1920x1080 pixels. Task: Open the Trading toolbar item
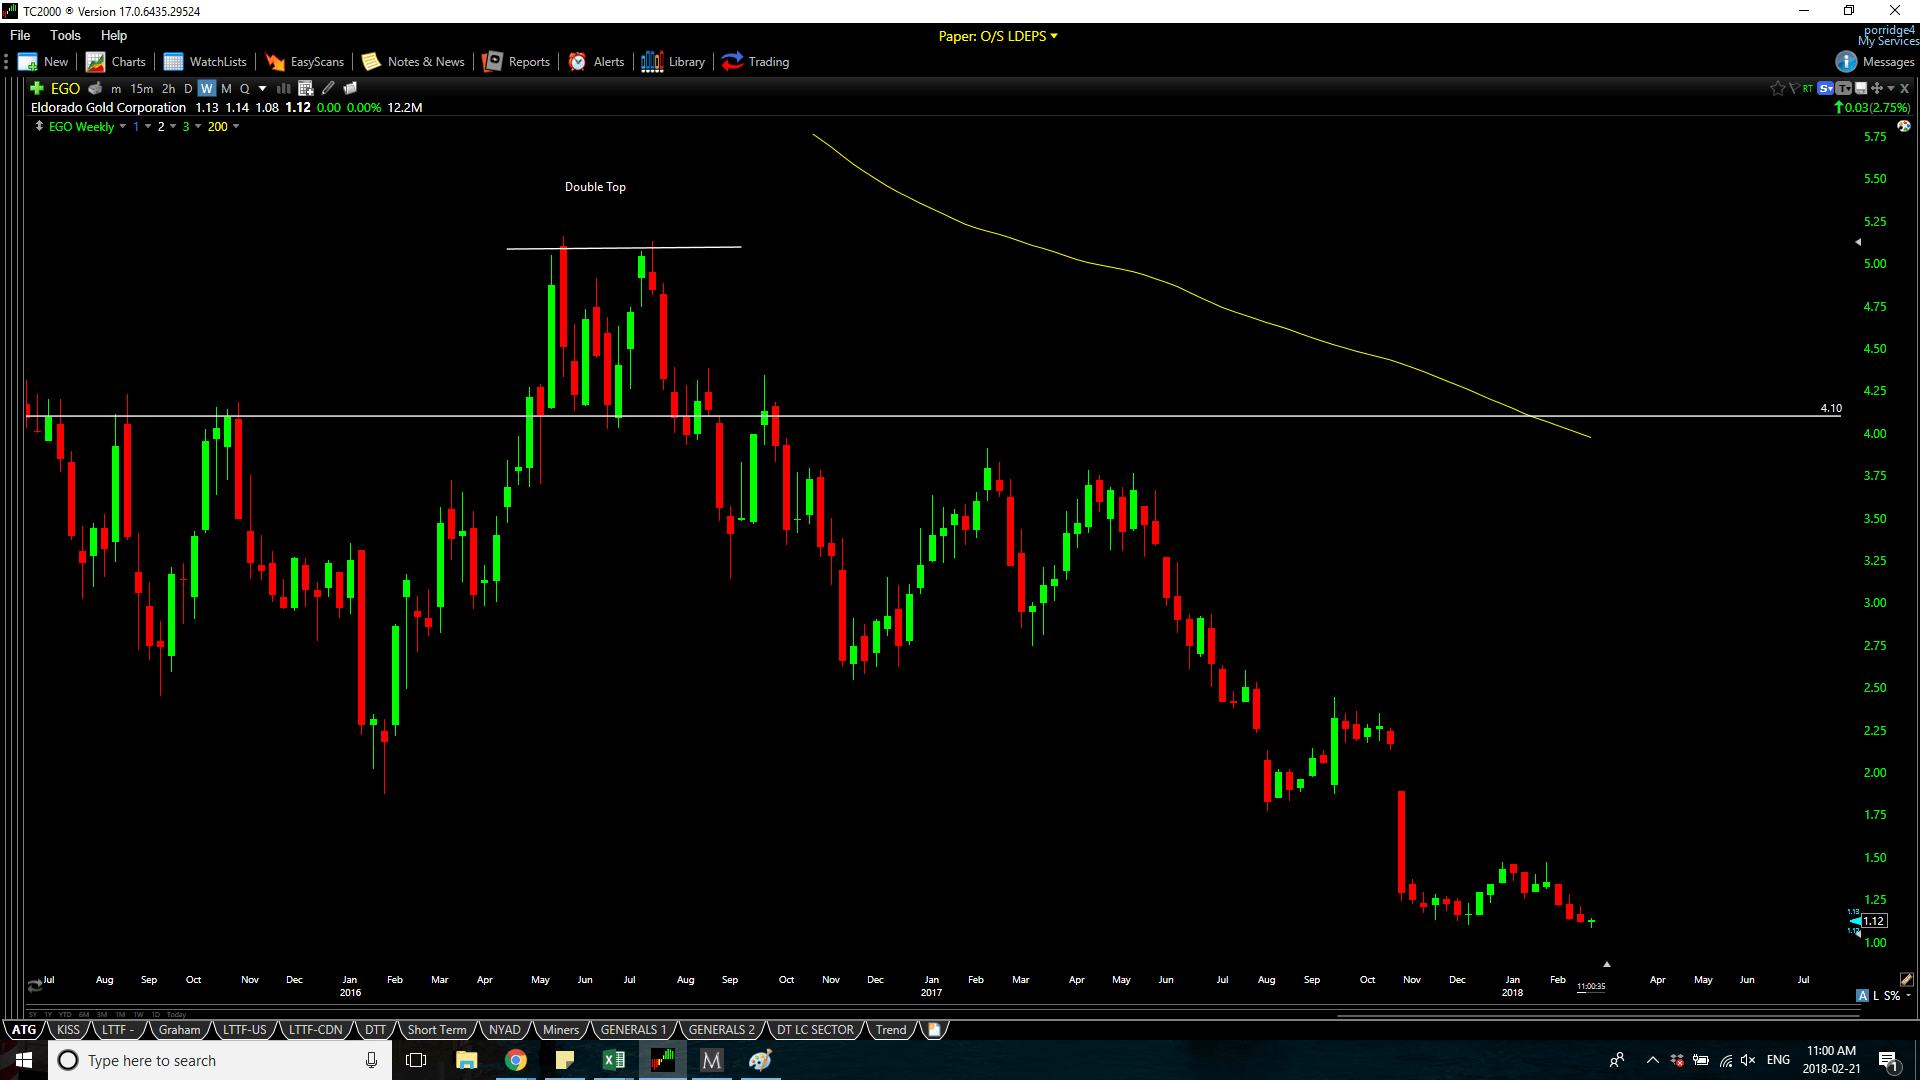[x=755, y=62]
